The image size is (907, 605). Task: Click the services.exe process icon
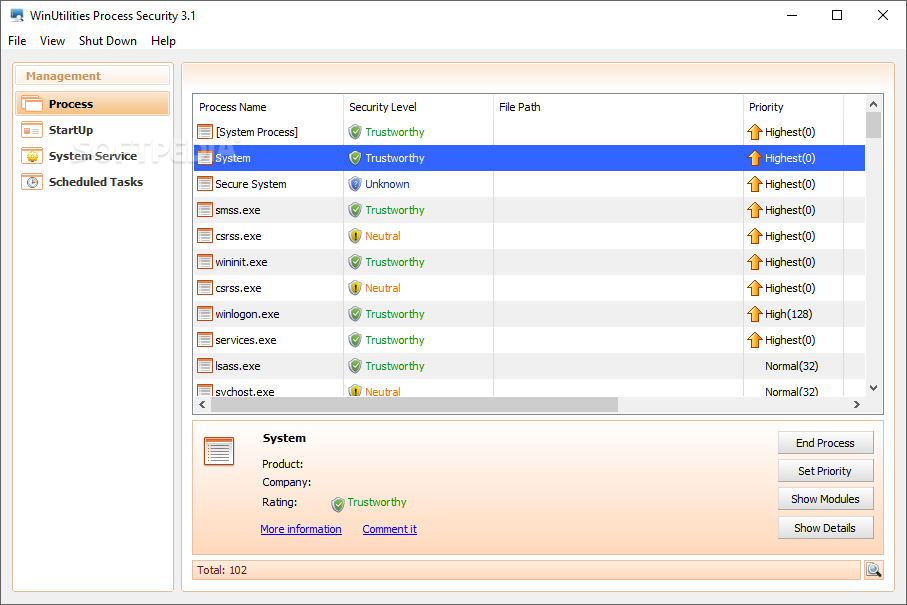[205, 340]
